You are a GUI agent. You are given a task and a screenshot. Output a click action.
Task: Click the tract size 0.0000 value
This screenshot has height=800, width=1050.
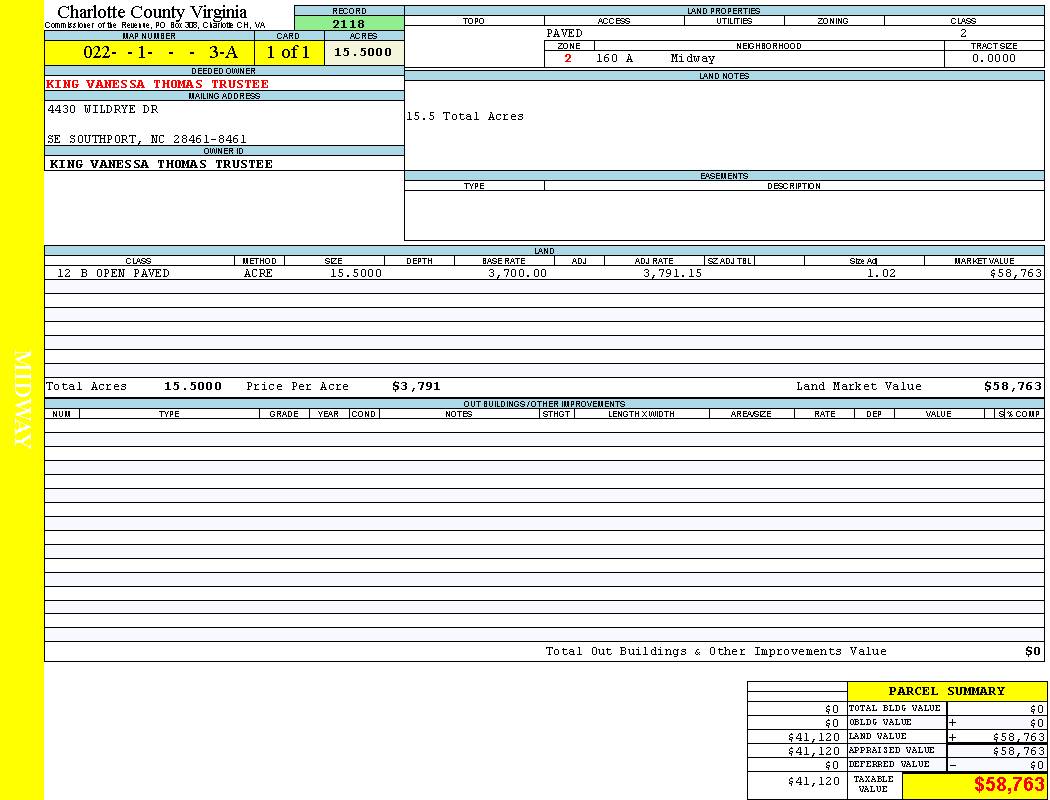[x=994, y=59]
